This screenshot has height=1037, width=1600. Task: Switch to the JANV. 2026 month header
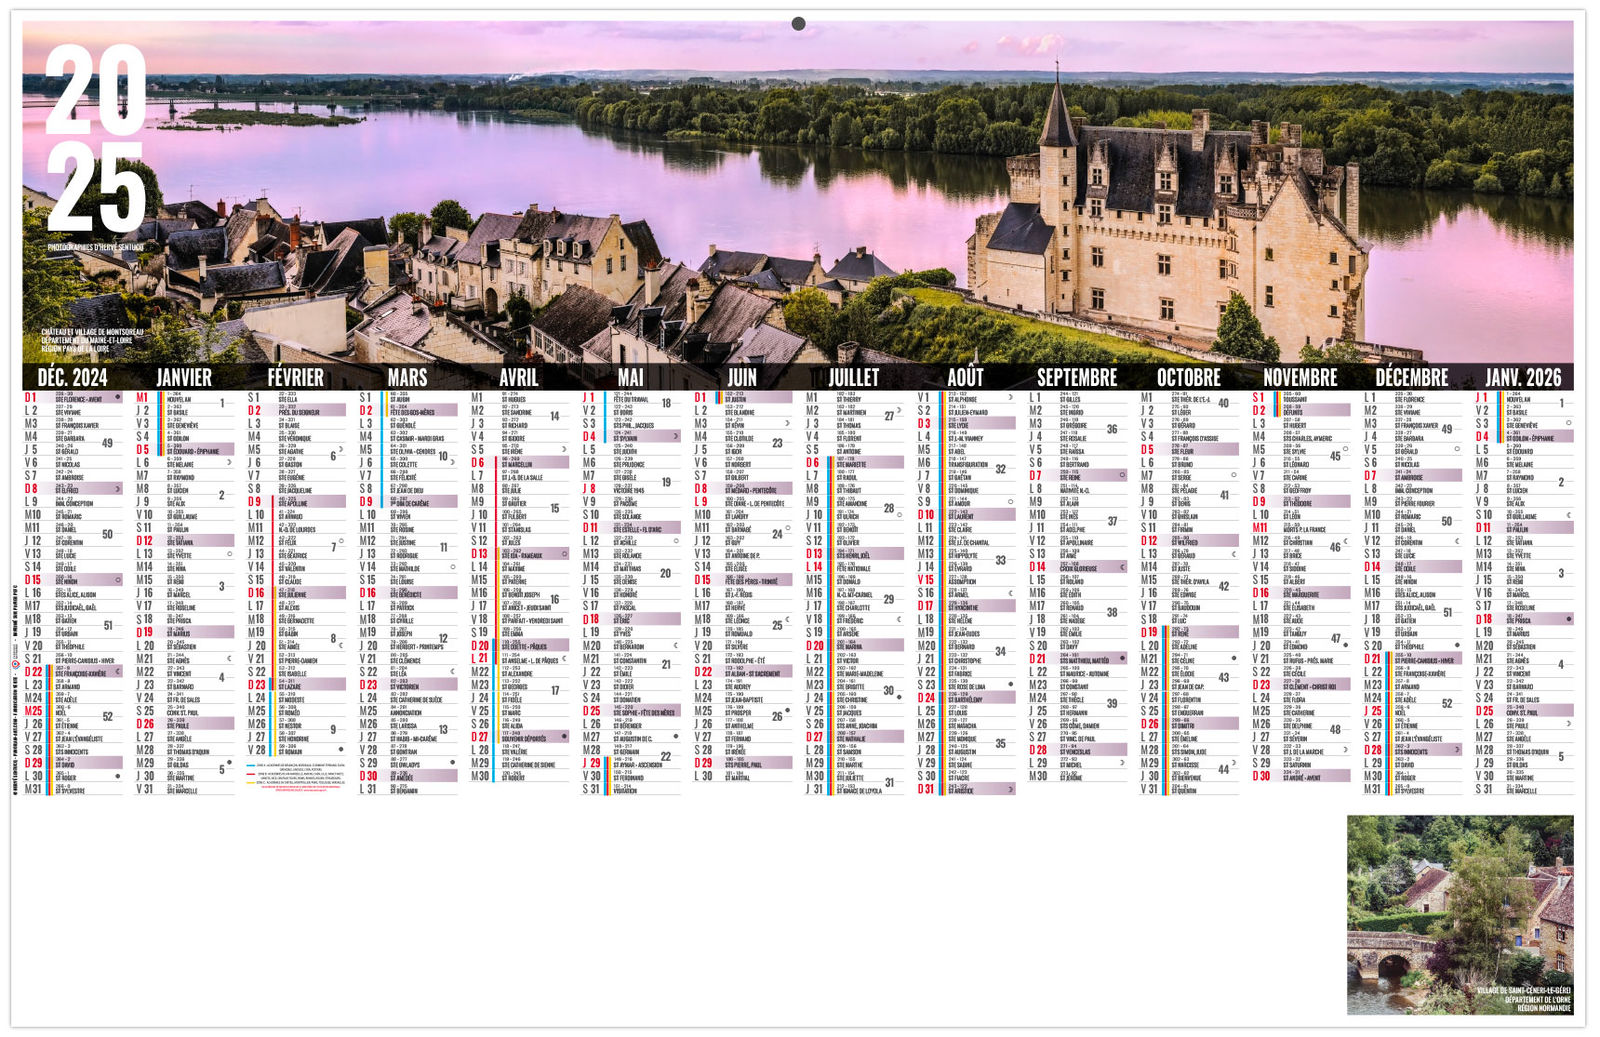[x=1522, y=377]
